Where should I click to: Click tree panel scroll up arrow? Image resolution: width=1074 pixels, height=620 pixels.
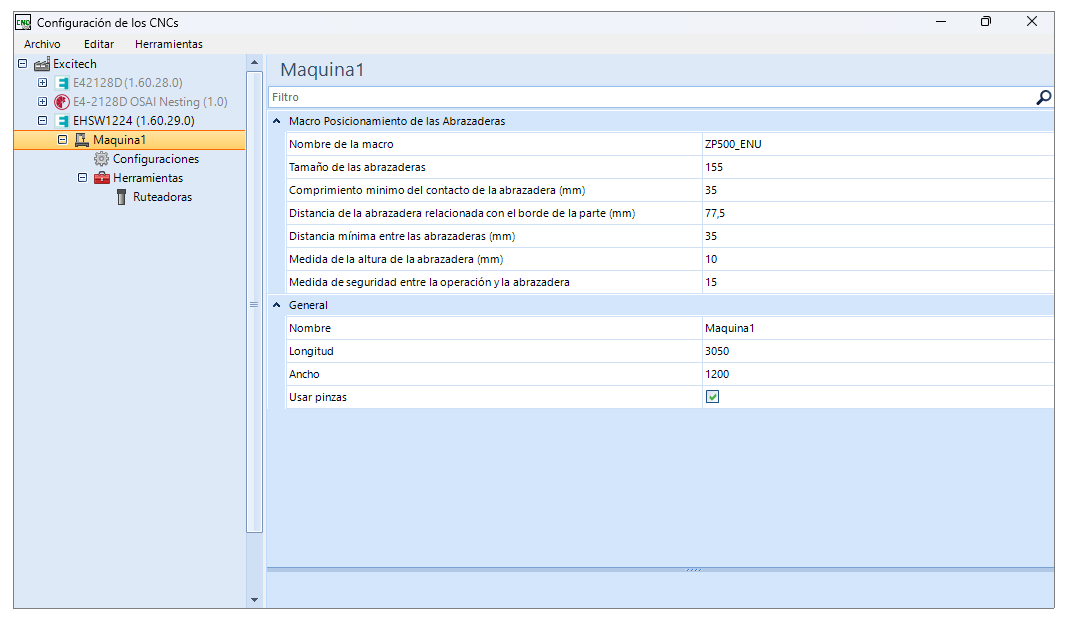[x=254, y=63]
